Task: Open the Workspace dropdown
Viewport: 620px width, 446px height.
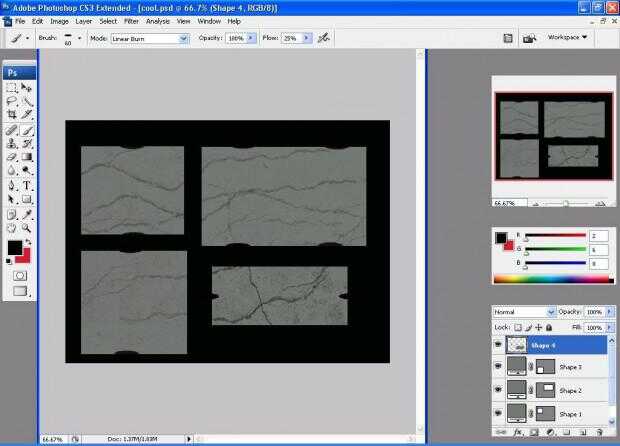Action: 567,38
